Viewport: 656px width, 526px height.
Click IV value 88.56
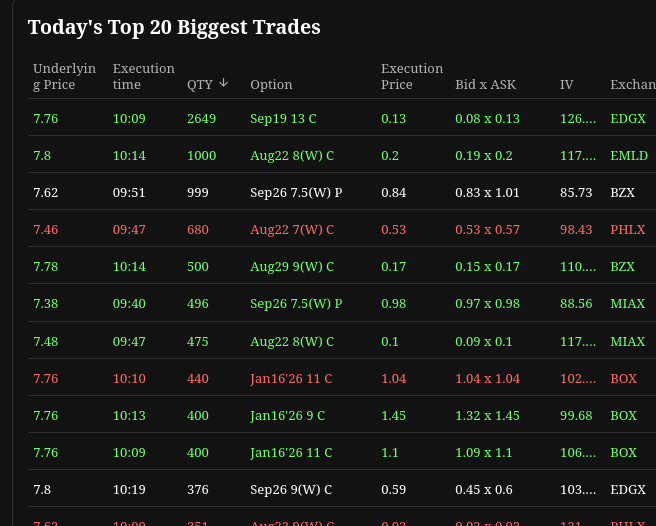tap(576, 304)
